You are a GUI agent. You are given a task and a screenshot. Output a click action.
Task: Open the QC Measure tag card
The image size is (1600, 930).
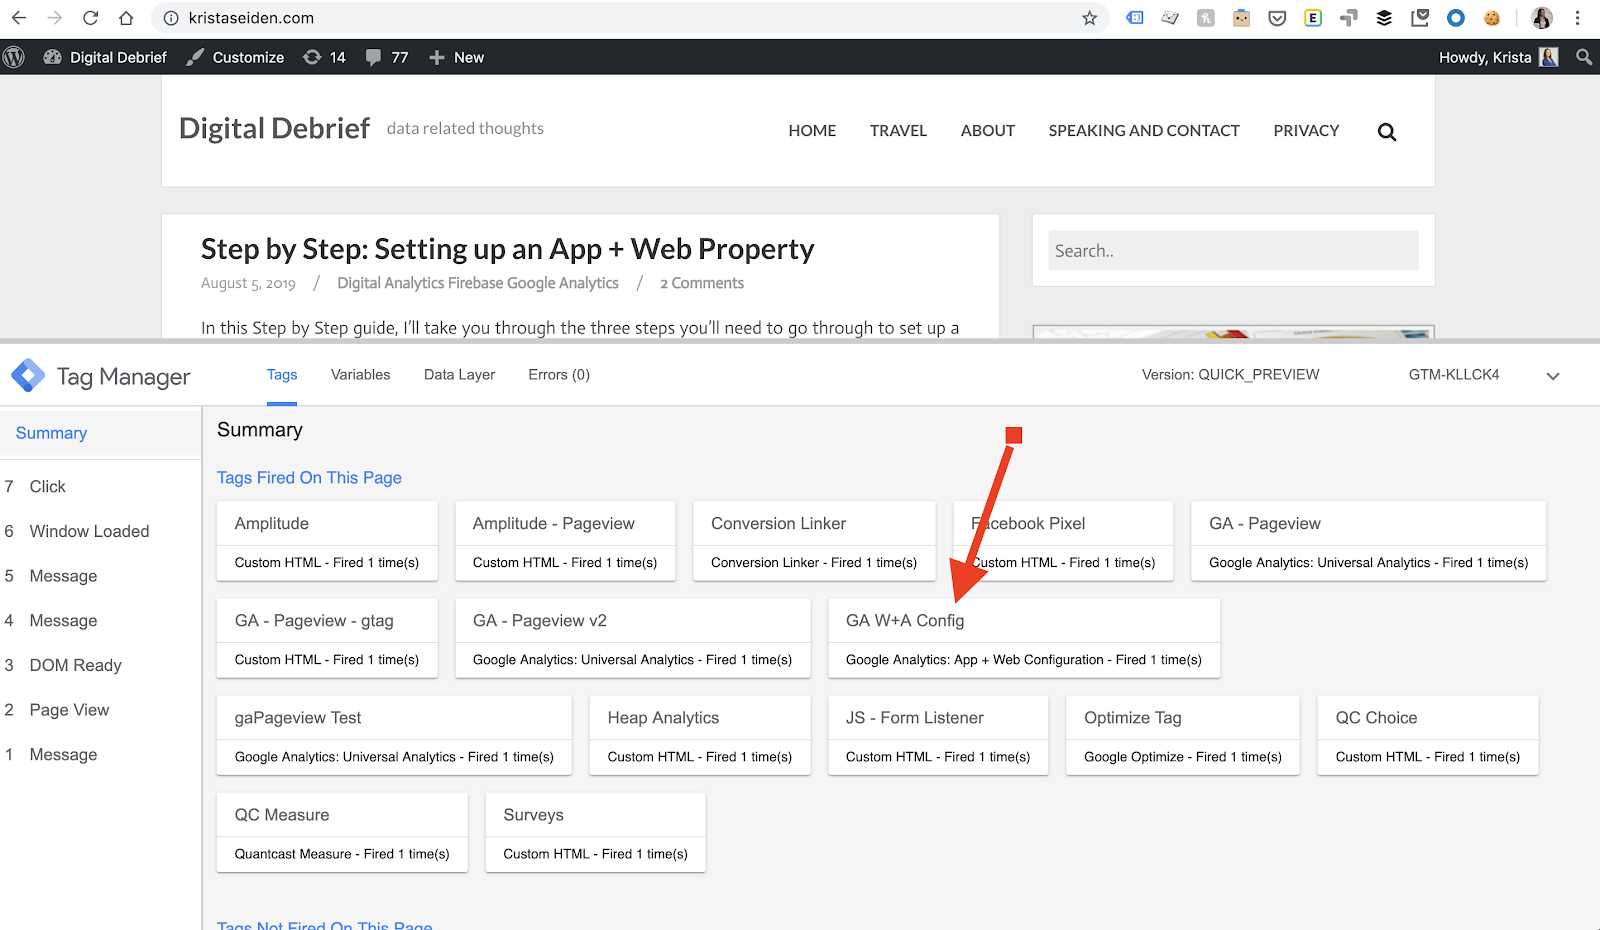(342, 832)
